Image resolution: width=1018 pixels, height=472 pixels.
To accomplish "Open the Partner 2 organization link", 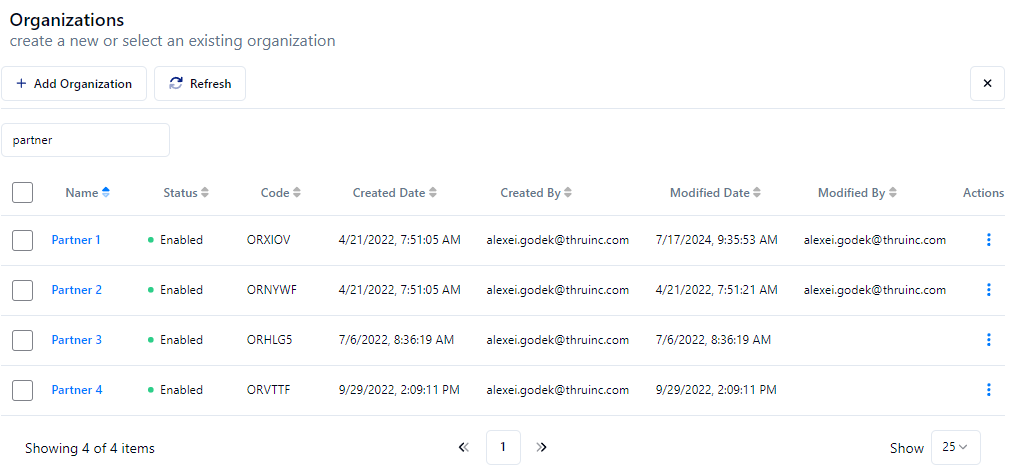I will click(x=77, y=290).
